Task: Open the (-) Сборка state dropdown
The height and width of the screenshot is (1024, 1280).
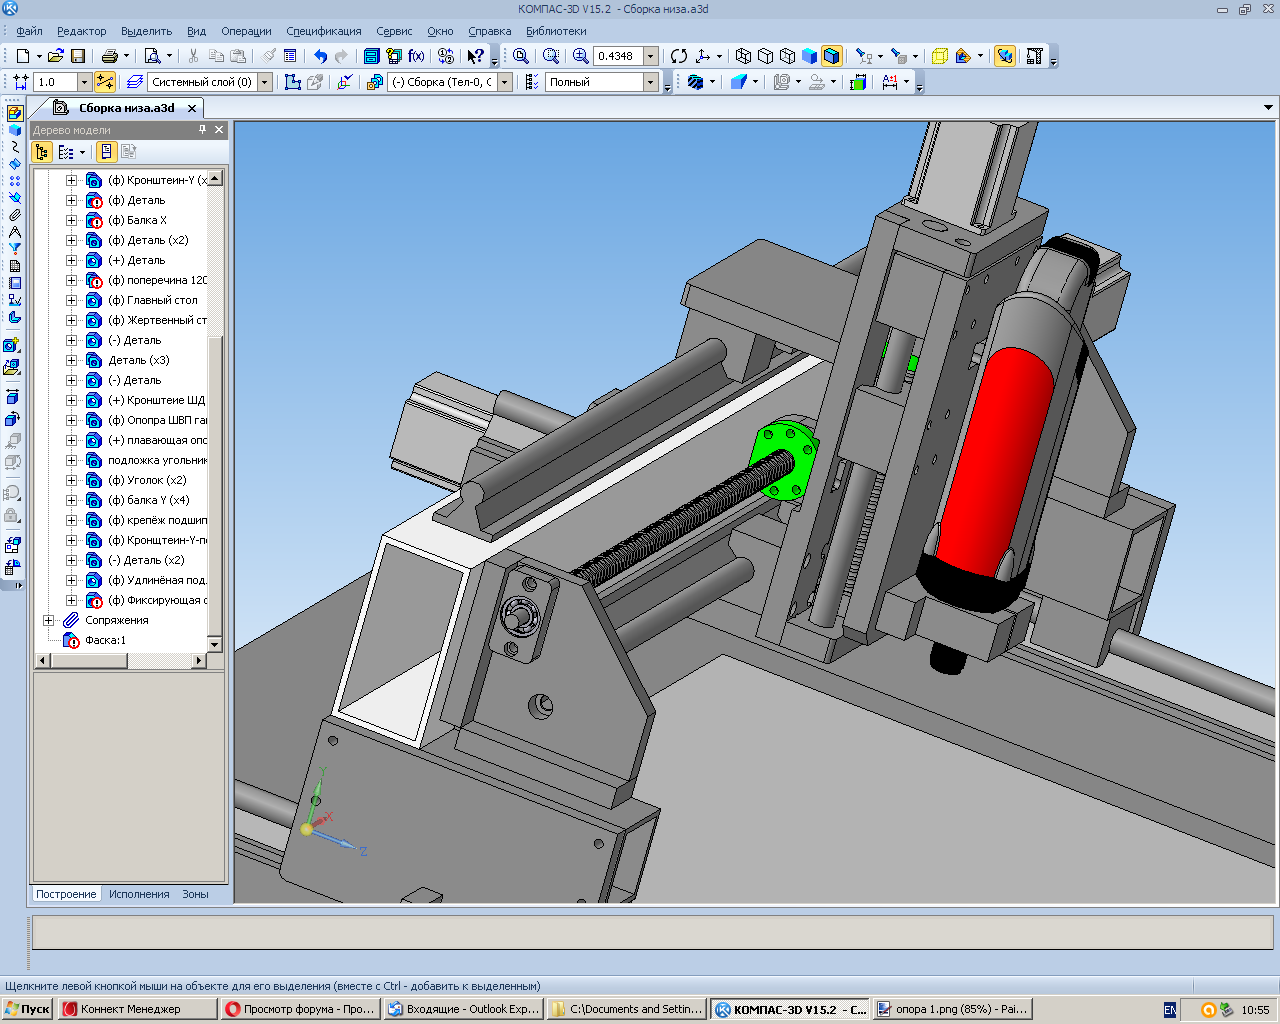Action: coord(505,82)
